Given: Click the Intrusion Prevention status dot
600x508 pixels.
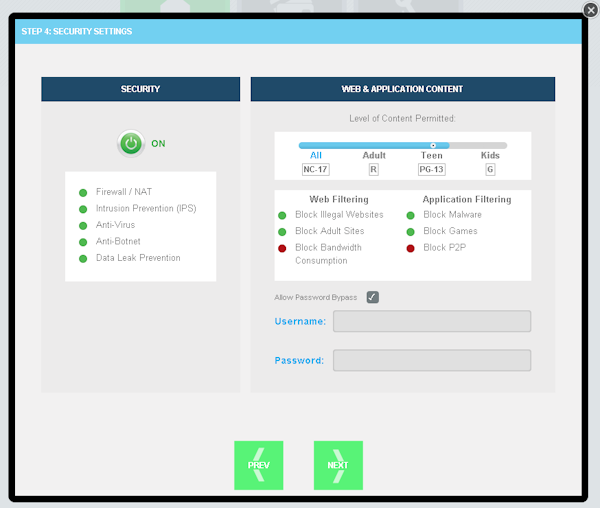Looking at the screenshot, I should tap(83, 209).
